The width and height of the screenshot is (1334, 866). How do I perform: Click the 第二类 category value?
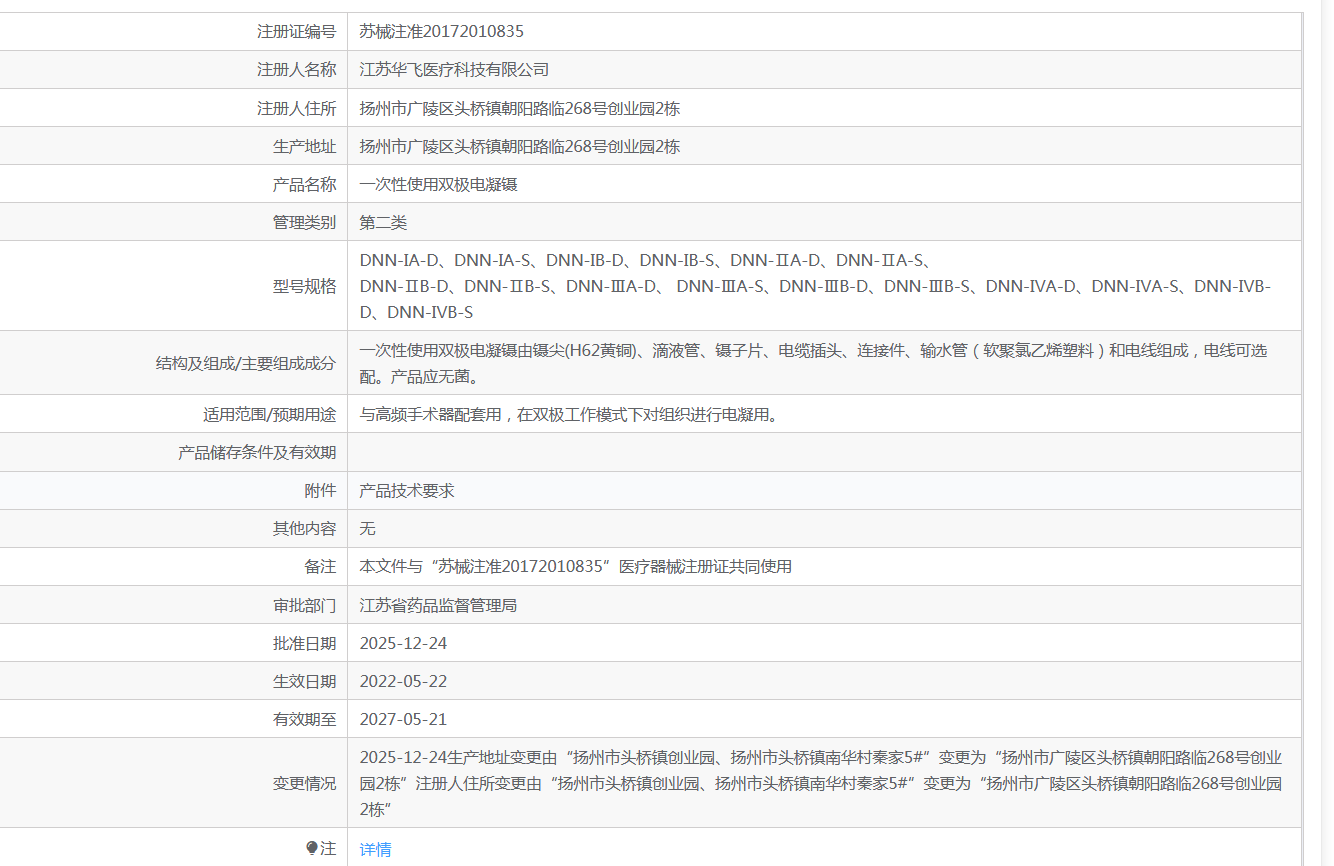point(383,222)
